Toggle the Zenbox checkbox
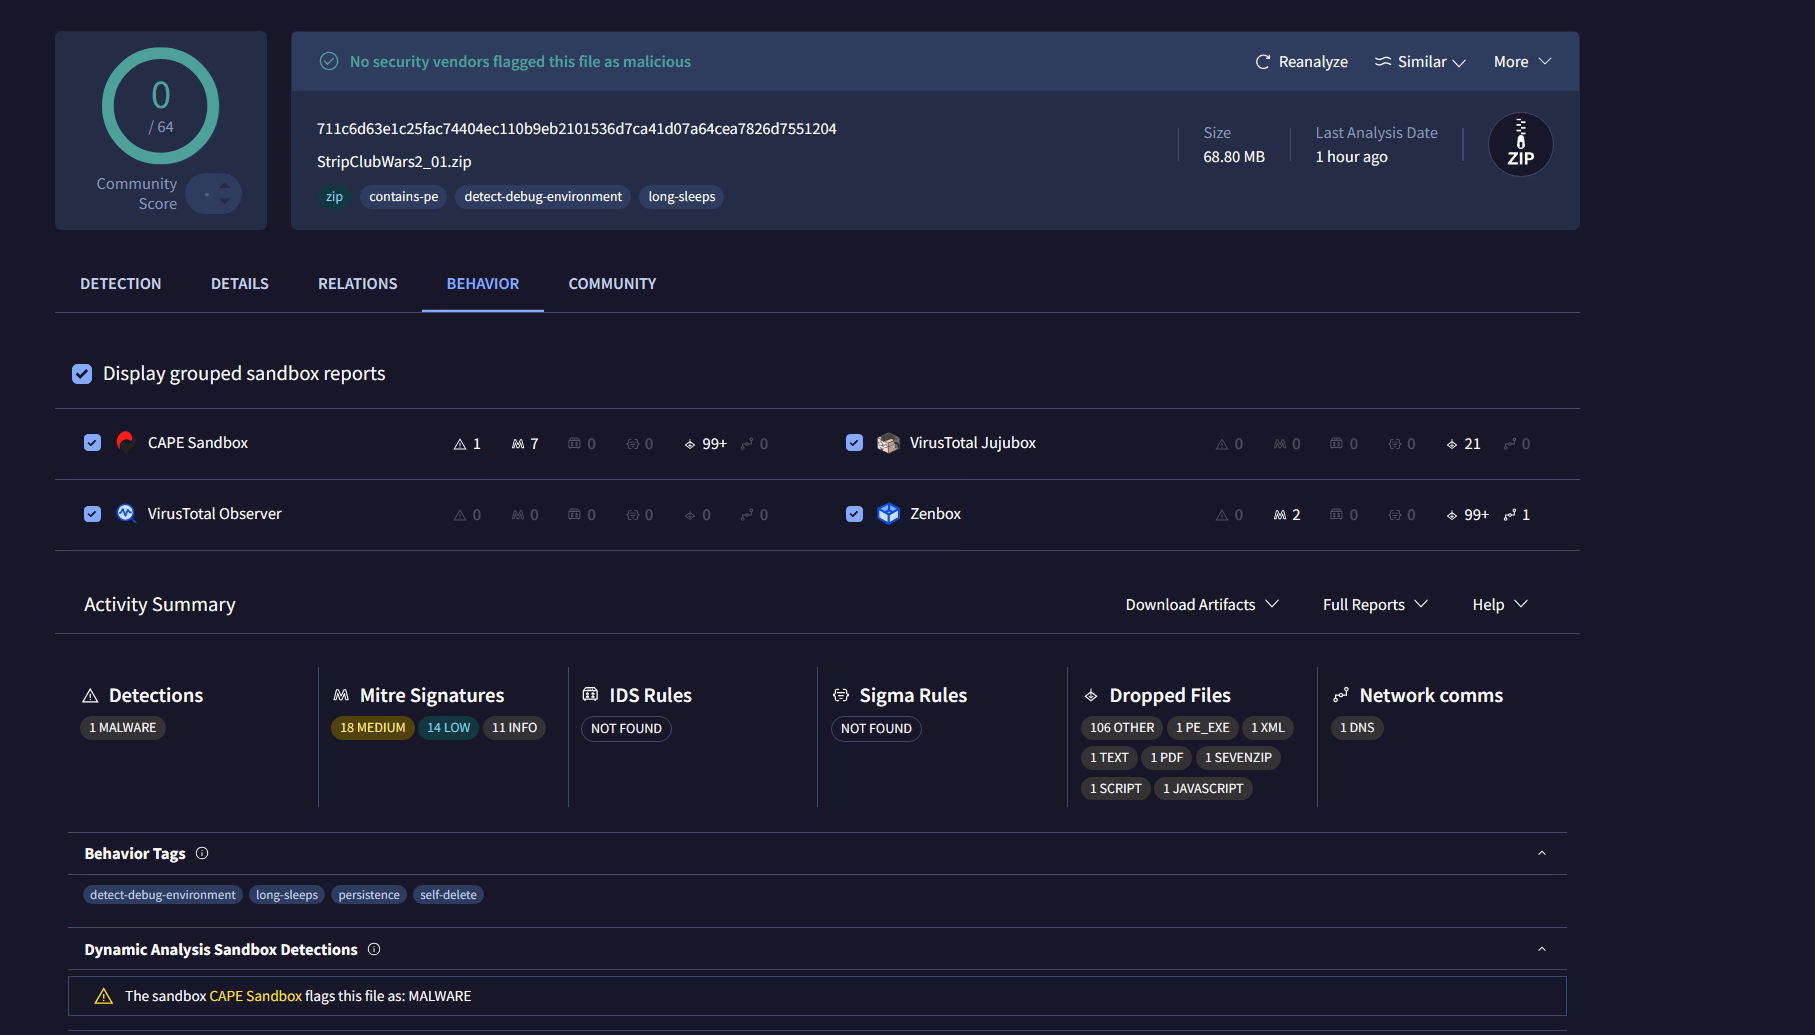 point(854,514)
